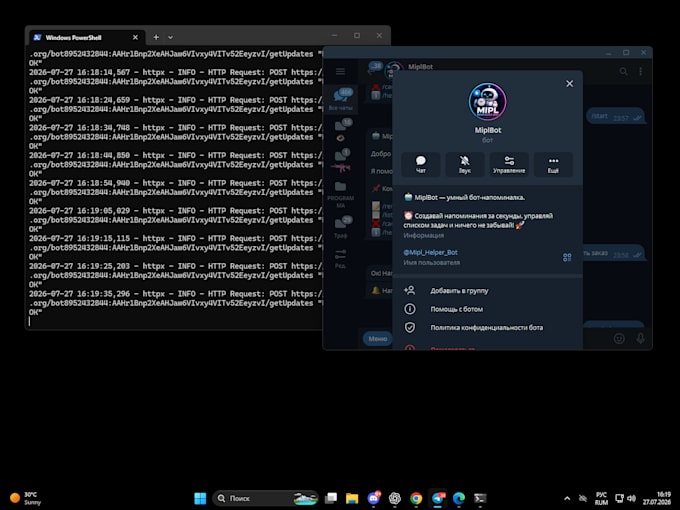Open File Explorer from the taskbar
Image resolution: width=680 pixels, height=510 pixels.
click(352, 498)
